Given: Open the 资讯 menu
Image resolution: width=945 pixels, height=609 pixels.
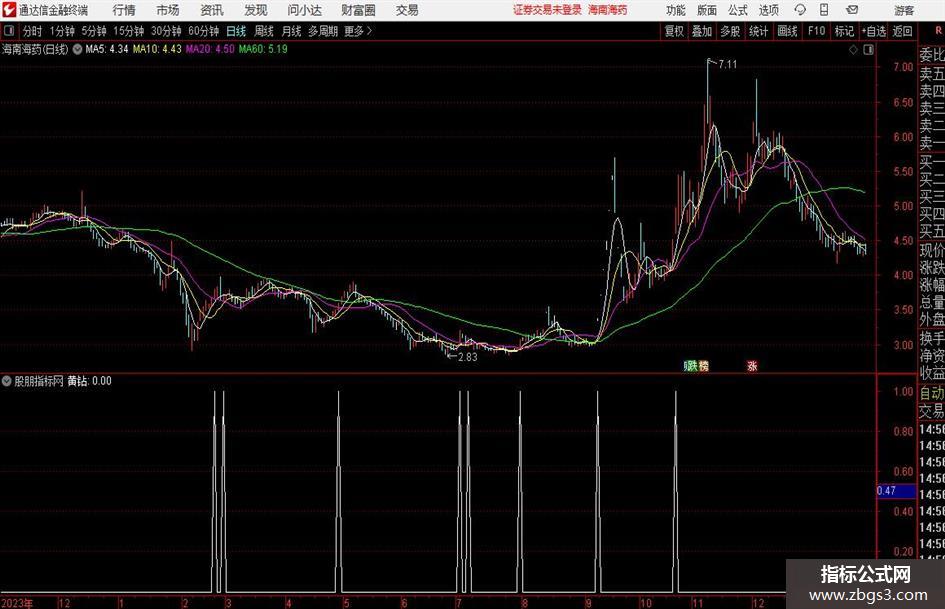Looking at the screenshot, I should pos(212,10).
